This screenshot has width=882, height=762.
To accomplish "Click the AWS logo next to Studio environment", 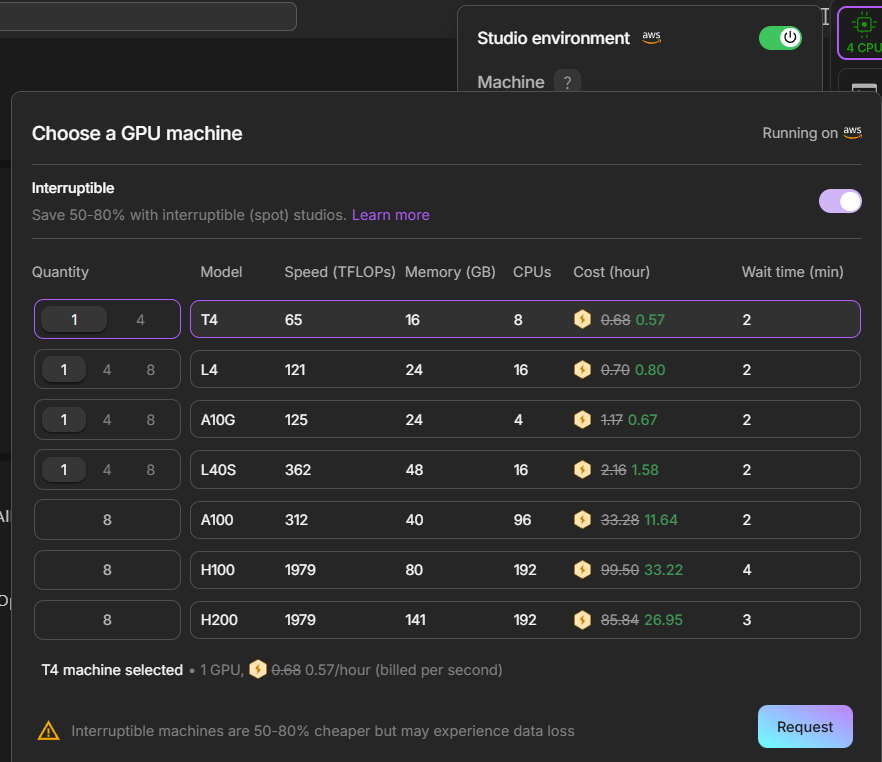I will pos(651,38).
